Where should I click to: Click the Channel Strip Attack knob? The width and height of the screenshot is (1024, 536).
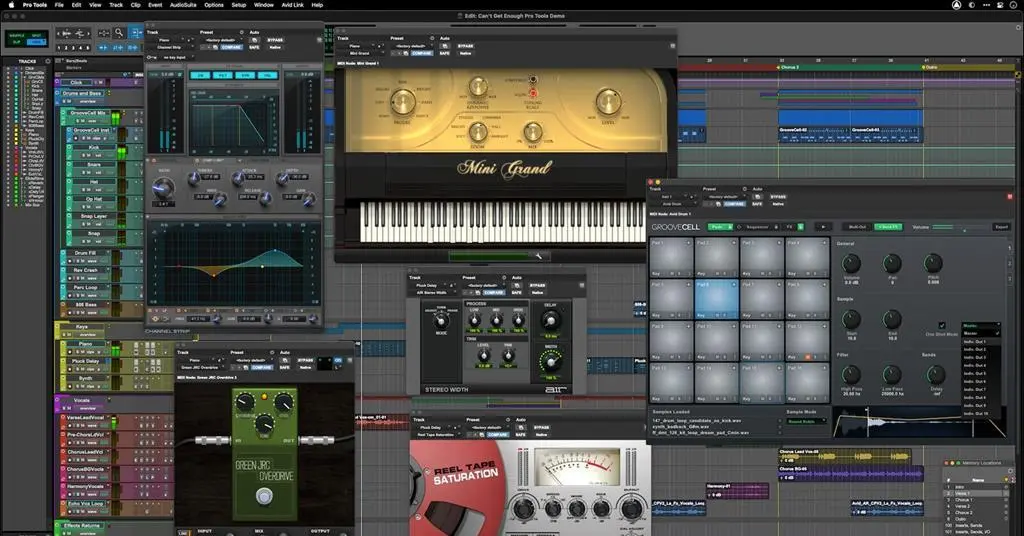[239, 178]
